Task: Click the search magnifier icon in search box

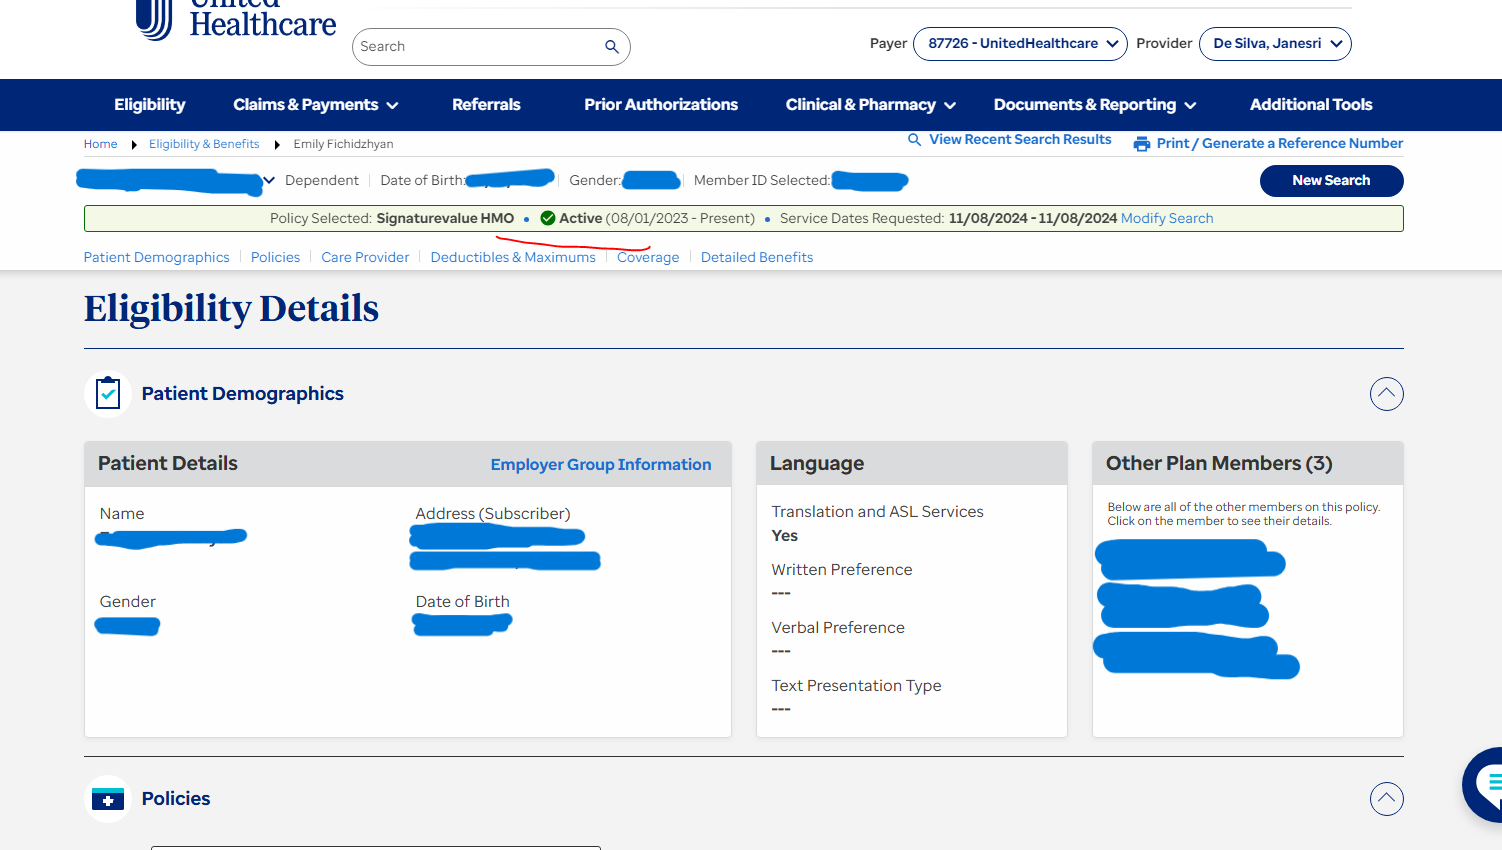Action: tap(611, 47)
